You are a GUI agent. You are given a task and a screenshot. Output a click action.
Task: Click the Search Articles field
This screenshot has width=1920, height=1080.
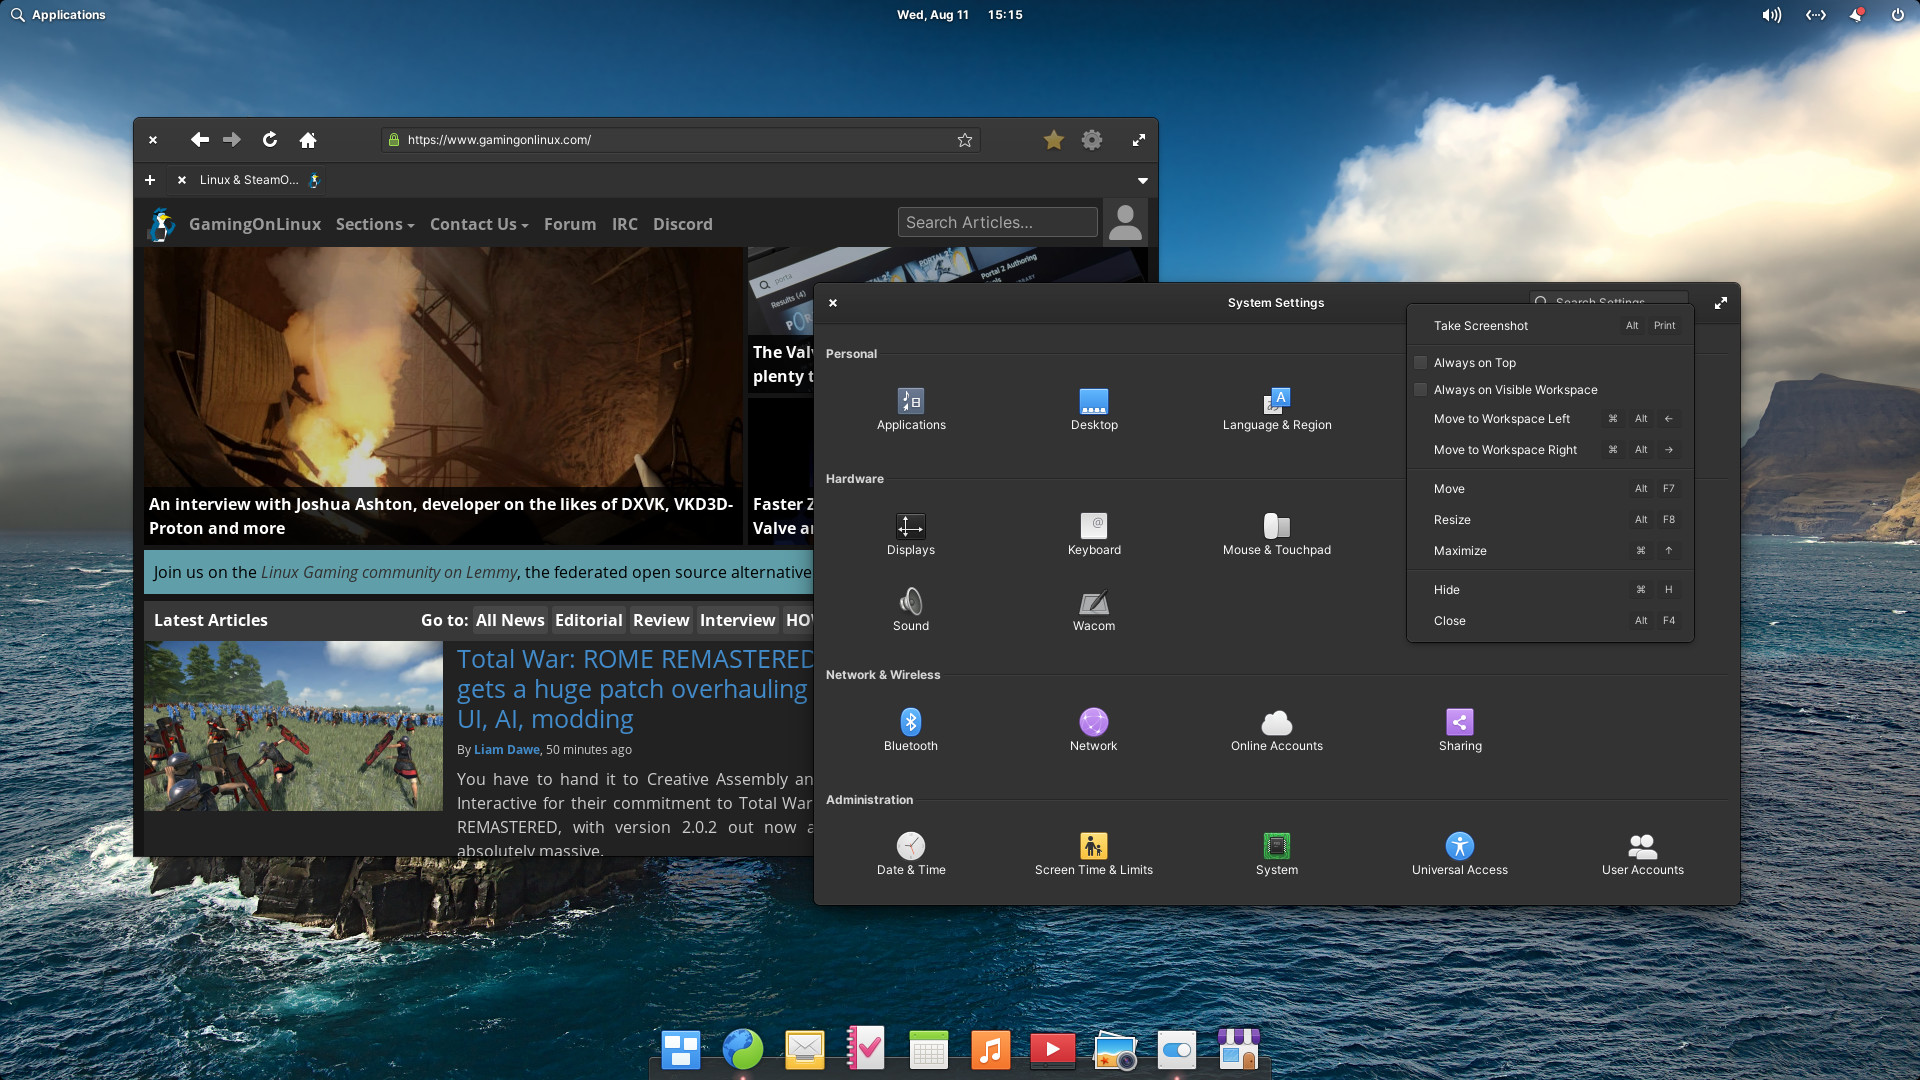click(997, 222)
